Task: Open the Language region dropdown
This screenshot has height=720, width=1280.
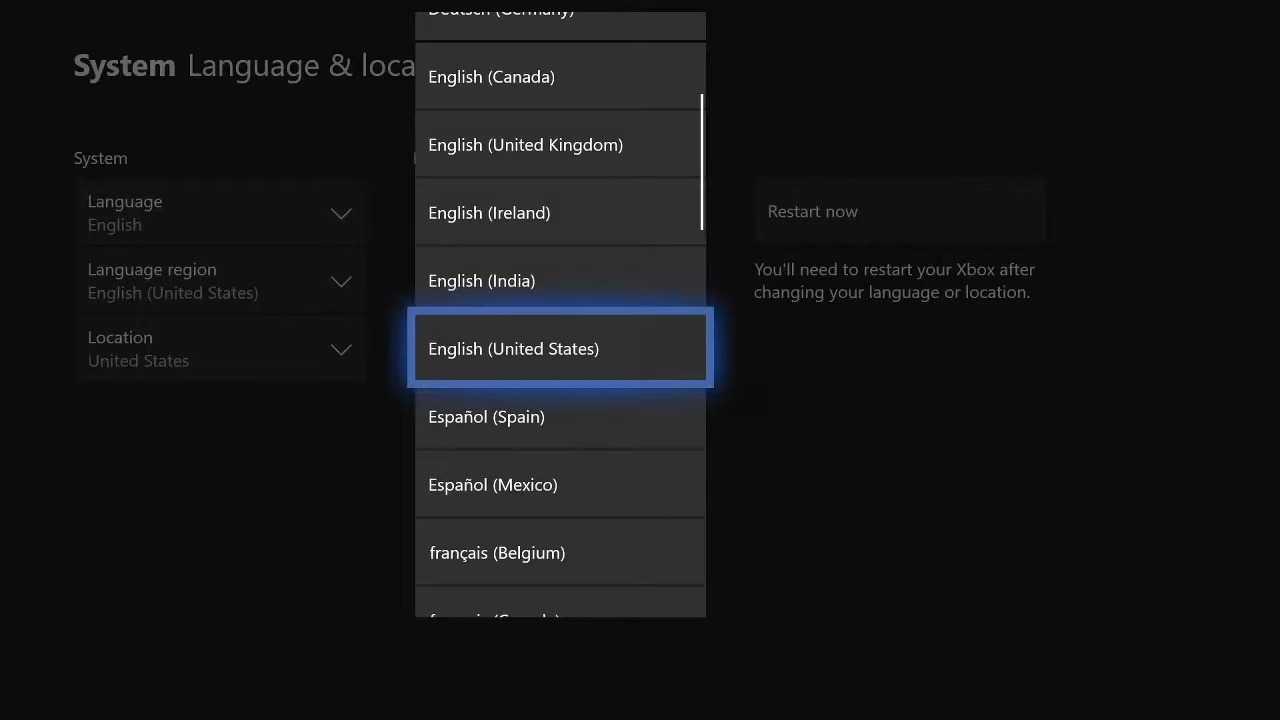Action: (220, 281)
